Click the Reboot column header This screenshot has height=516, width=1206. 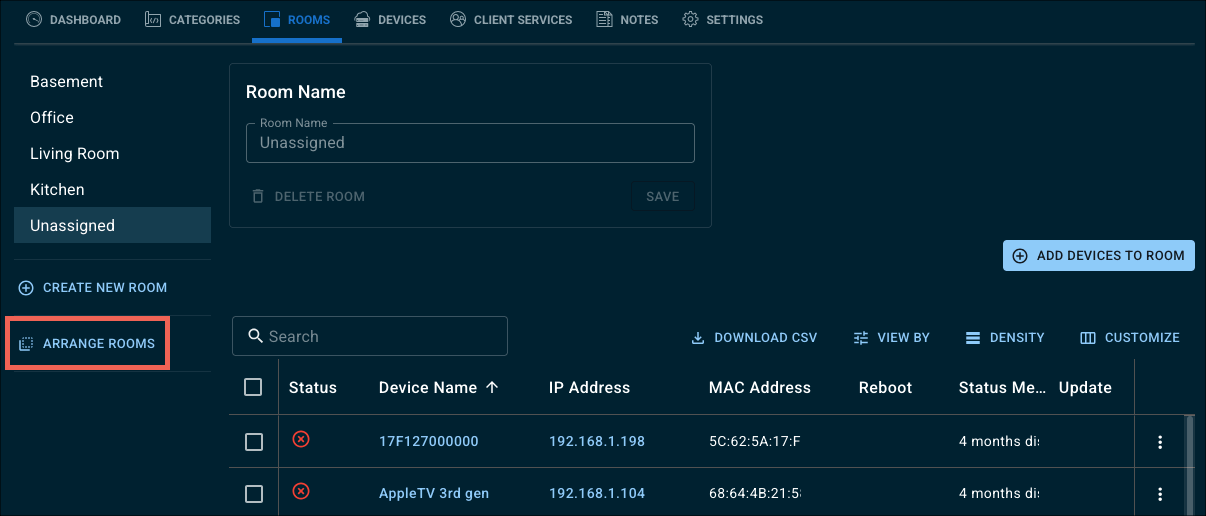click(x=886, y=388)
